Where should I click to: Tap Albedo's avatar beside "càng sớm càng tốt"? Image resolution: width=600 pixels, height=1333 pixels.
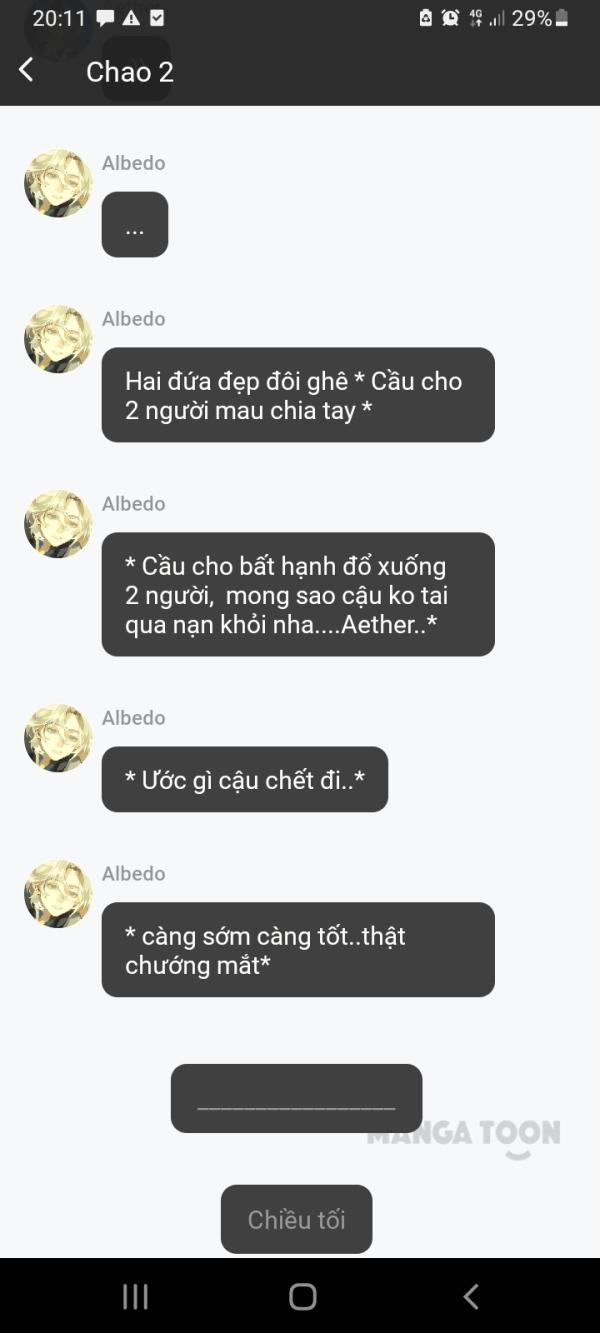[58, 894]
